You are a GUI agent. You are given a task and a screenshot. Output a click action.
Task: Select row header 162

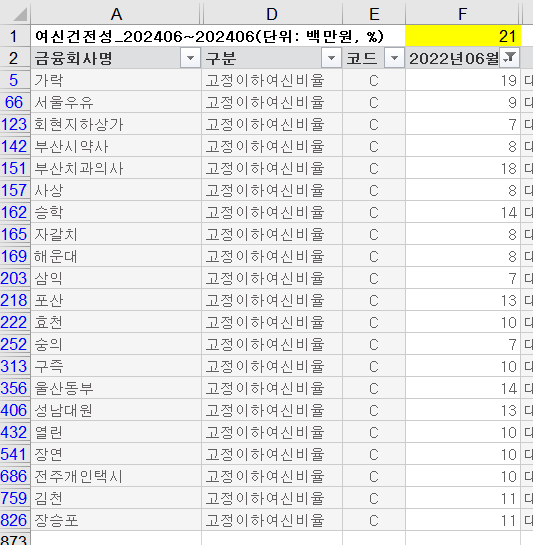tap(15, 212)
